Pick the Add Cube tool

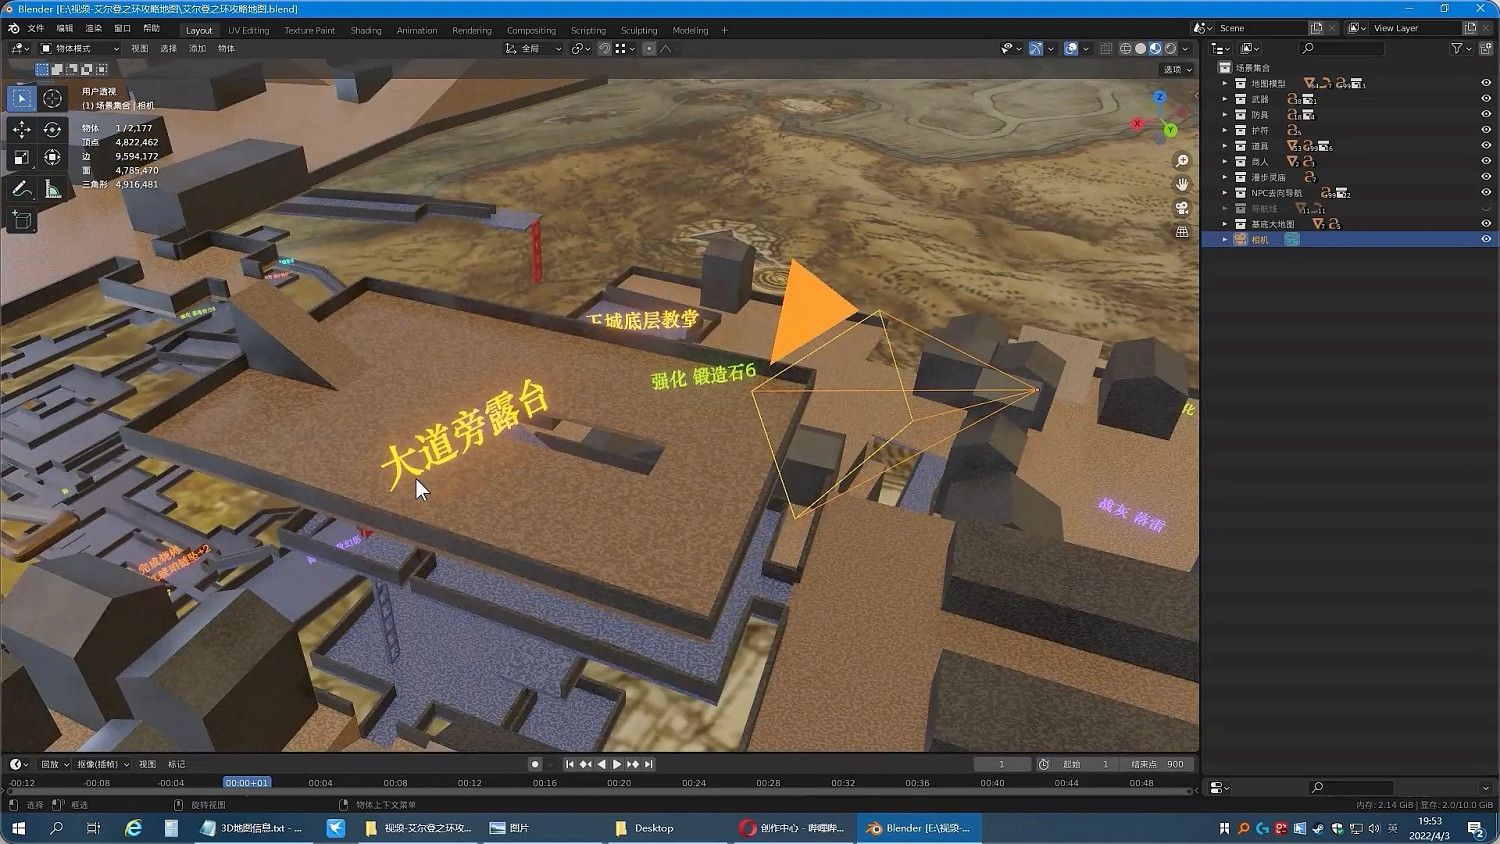[21, 220]
